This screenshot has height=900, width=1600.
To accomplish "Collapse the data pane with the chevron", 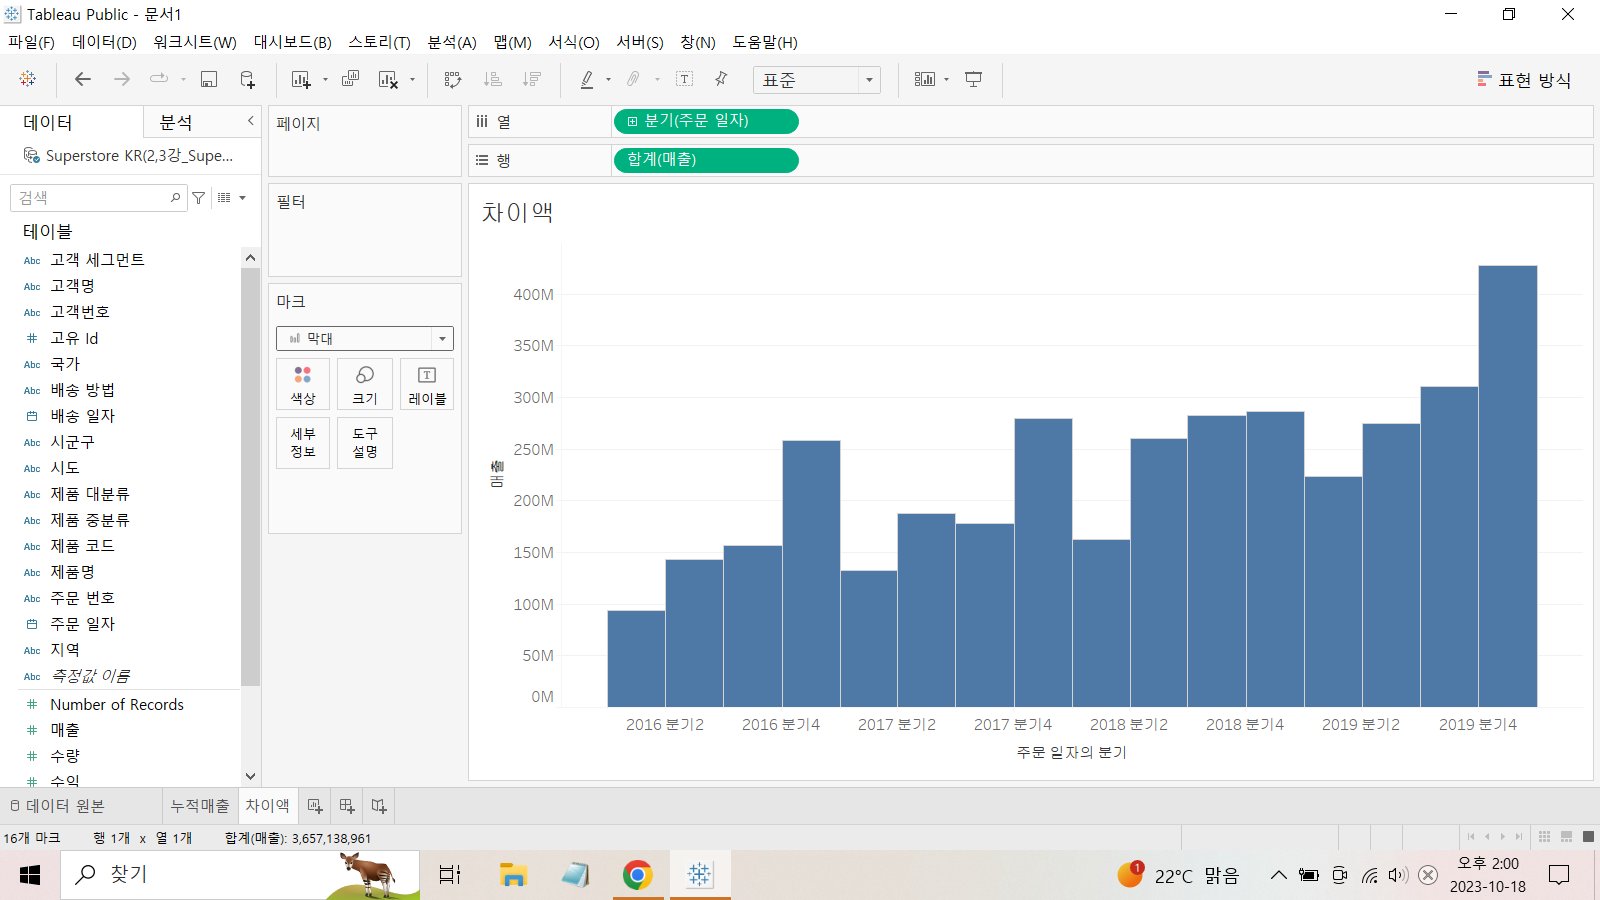I will click(250, 121).
